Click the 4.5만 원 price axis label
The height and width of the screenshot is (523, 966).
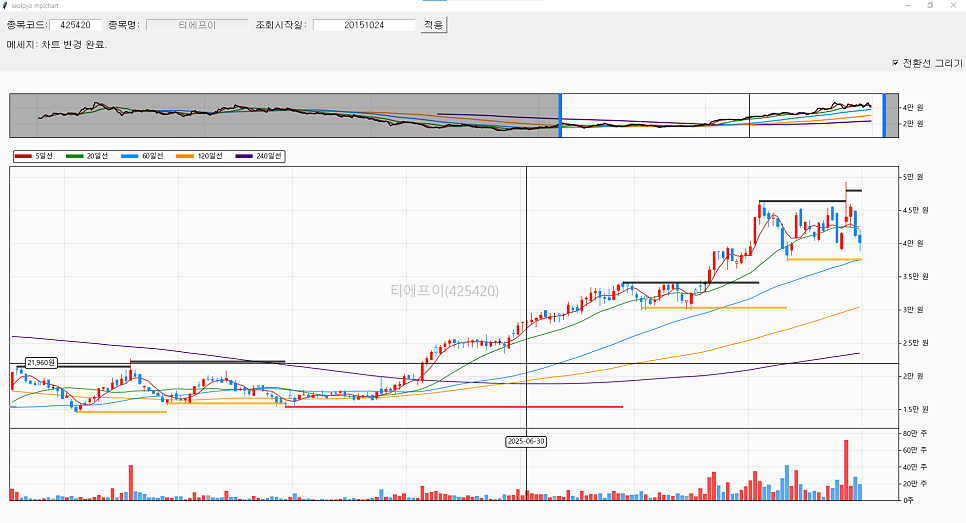915,210
